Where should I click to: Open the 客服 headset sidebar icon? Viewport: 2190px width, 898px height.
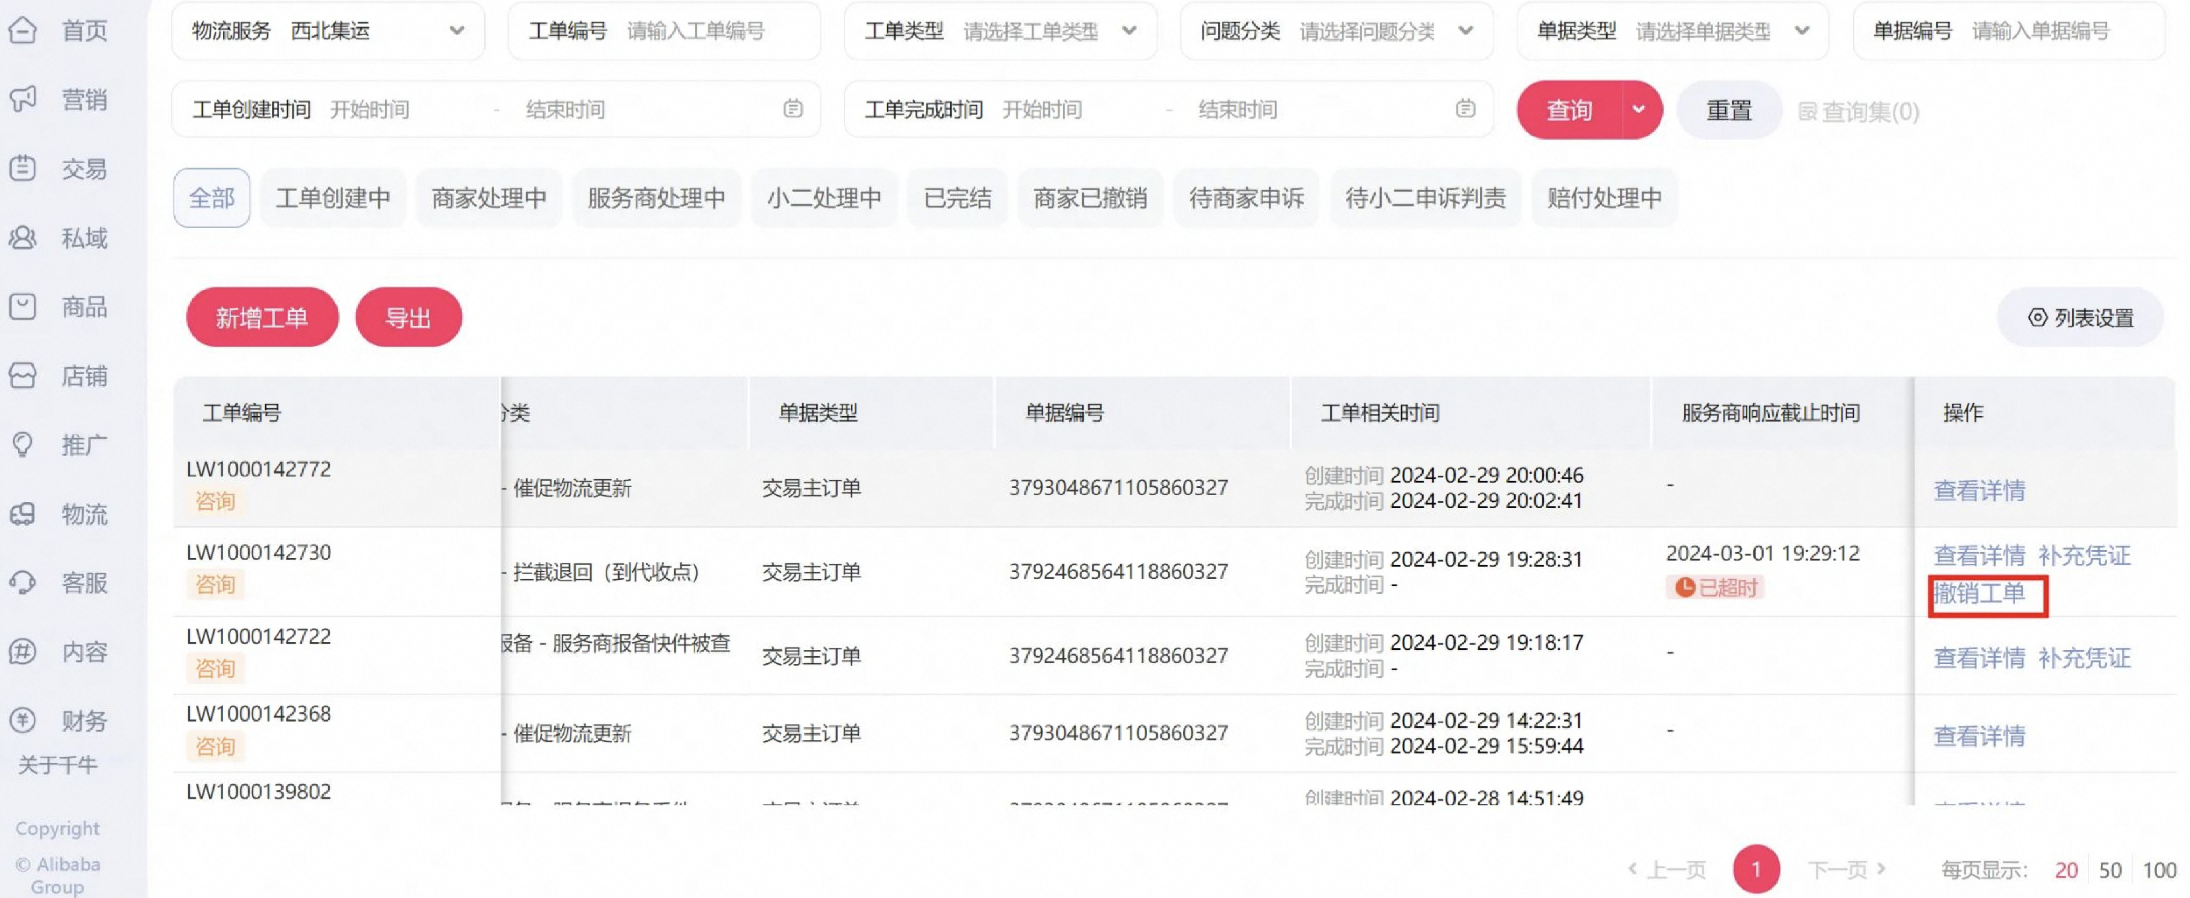23,583
